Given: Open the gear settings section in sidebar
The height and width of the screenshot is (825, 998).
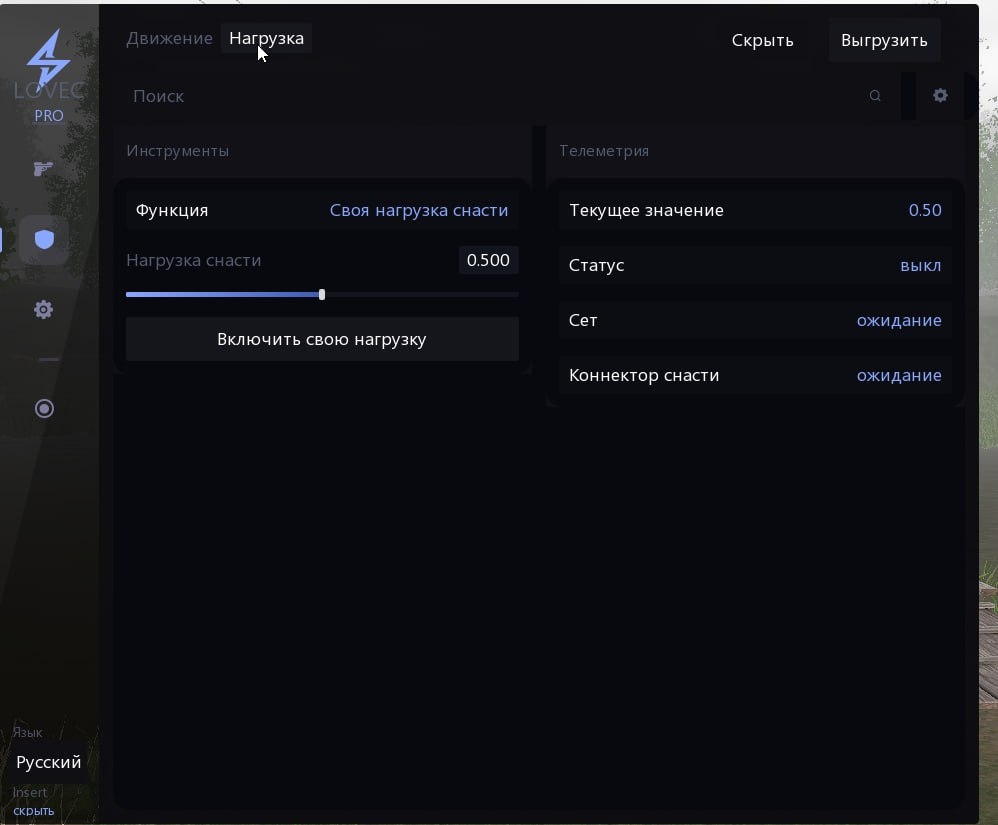Looking at the screenshot, I should click(43, 310).
